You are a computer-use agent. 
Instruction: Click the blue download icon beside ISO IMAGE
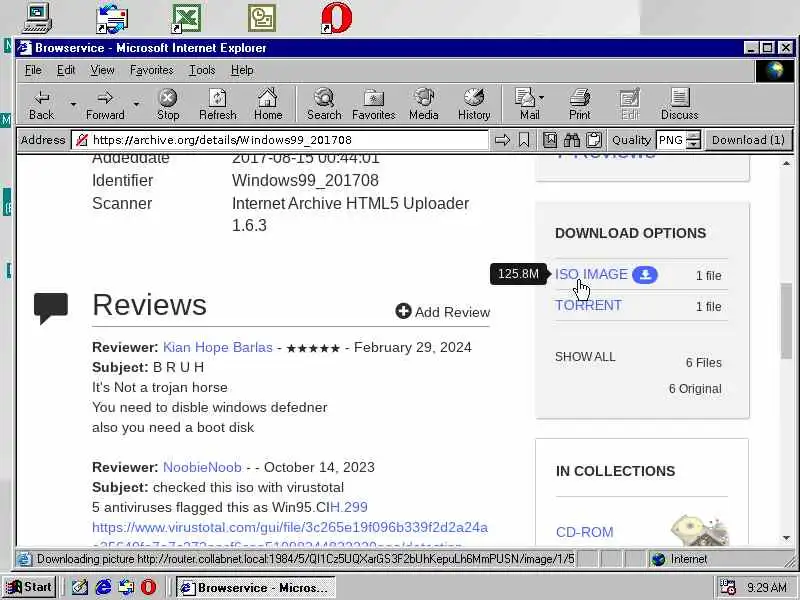pos(645,275)
